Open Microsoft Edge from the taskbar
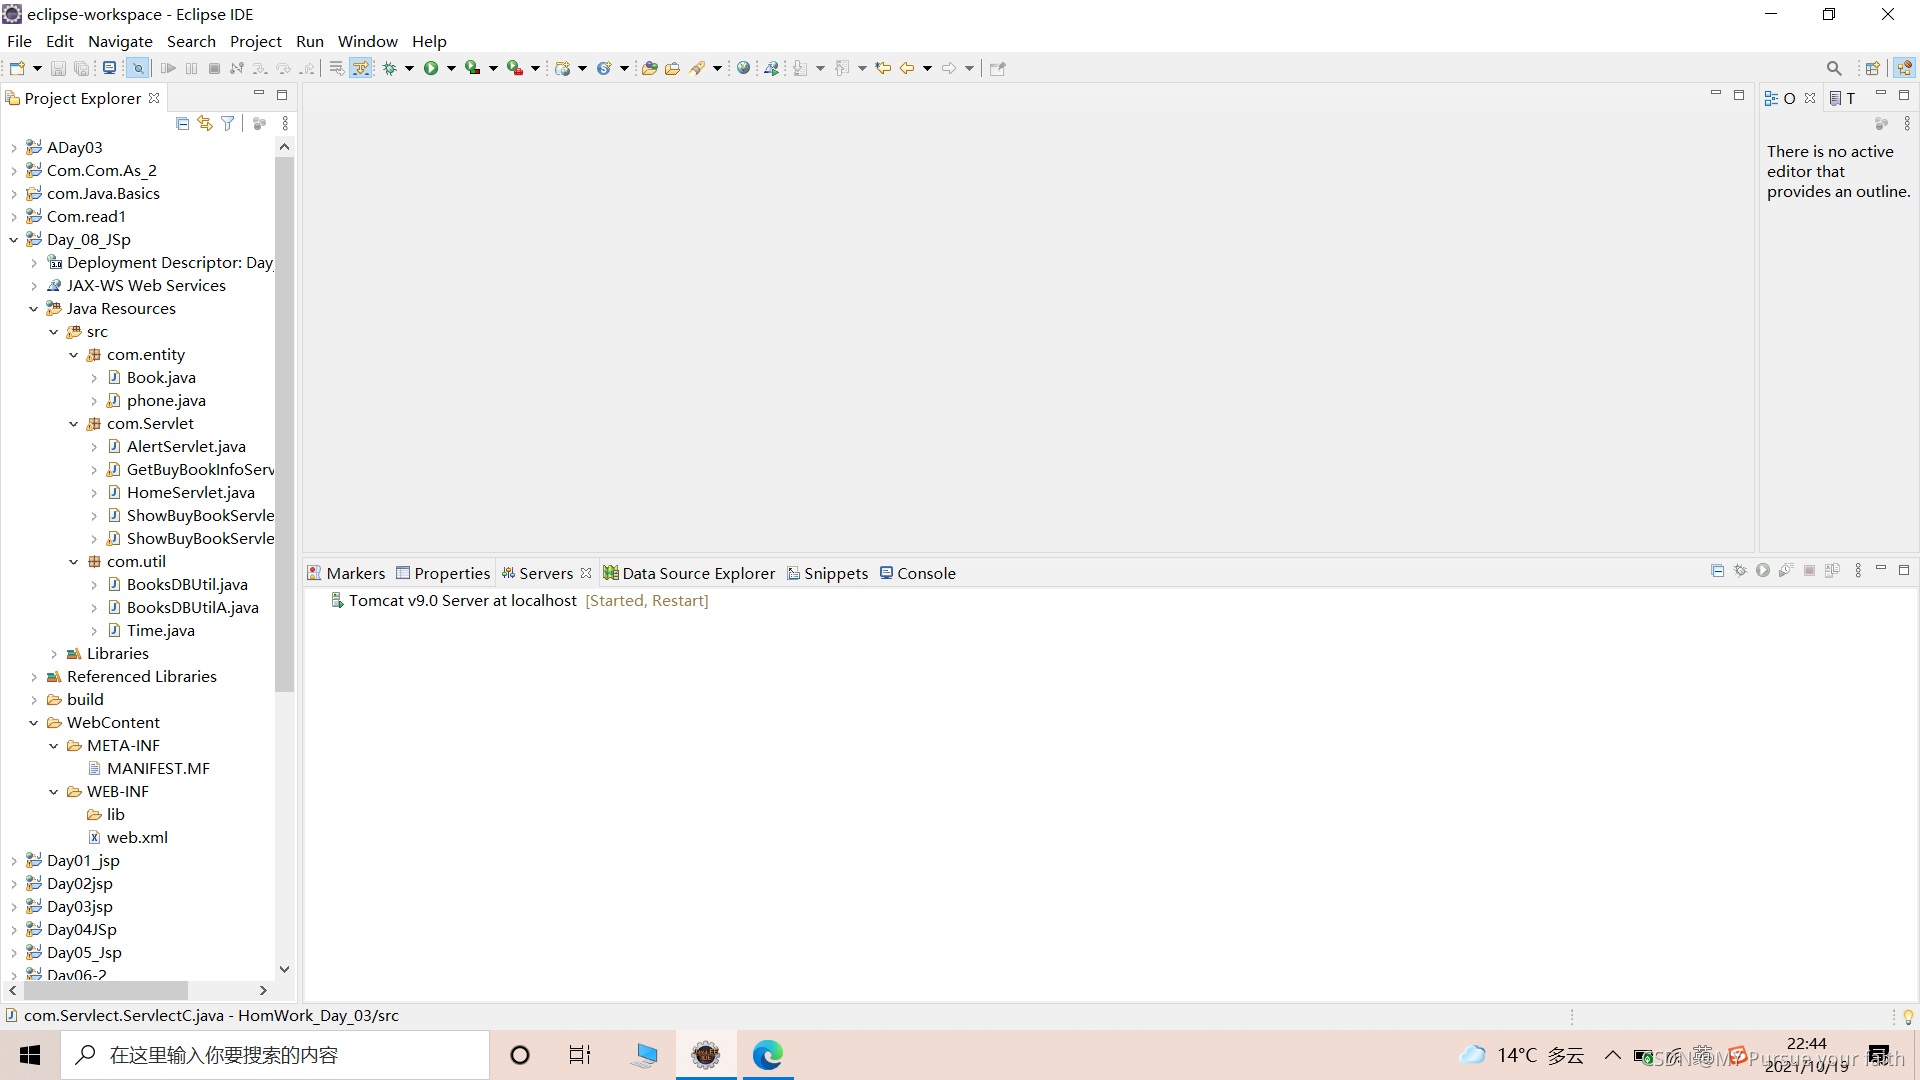The width and height of the screenshot is (1920, 1080). click(x=767, y=1055)
